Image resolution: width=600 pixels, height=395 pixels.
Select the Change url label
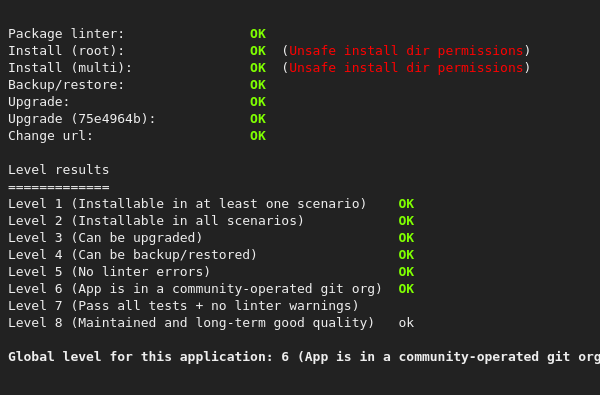pos(51,136)
